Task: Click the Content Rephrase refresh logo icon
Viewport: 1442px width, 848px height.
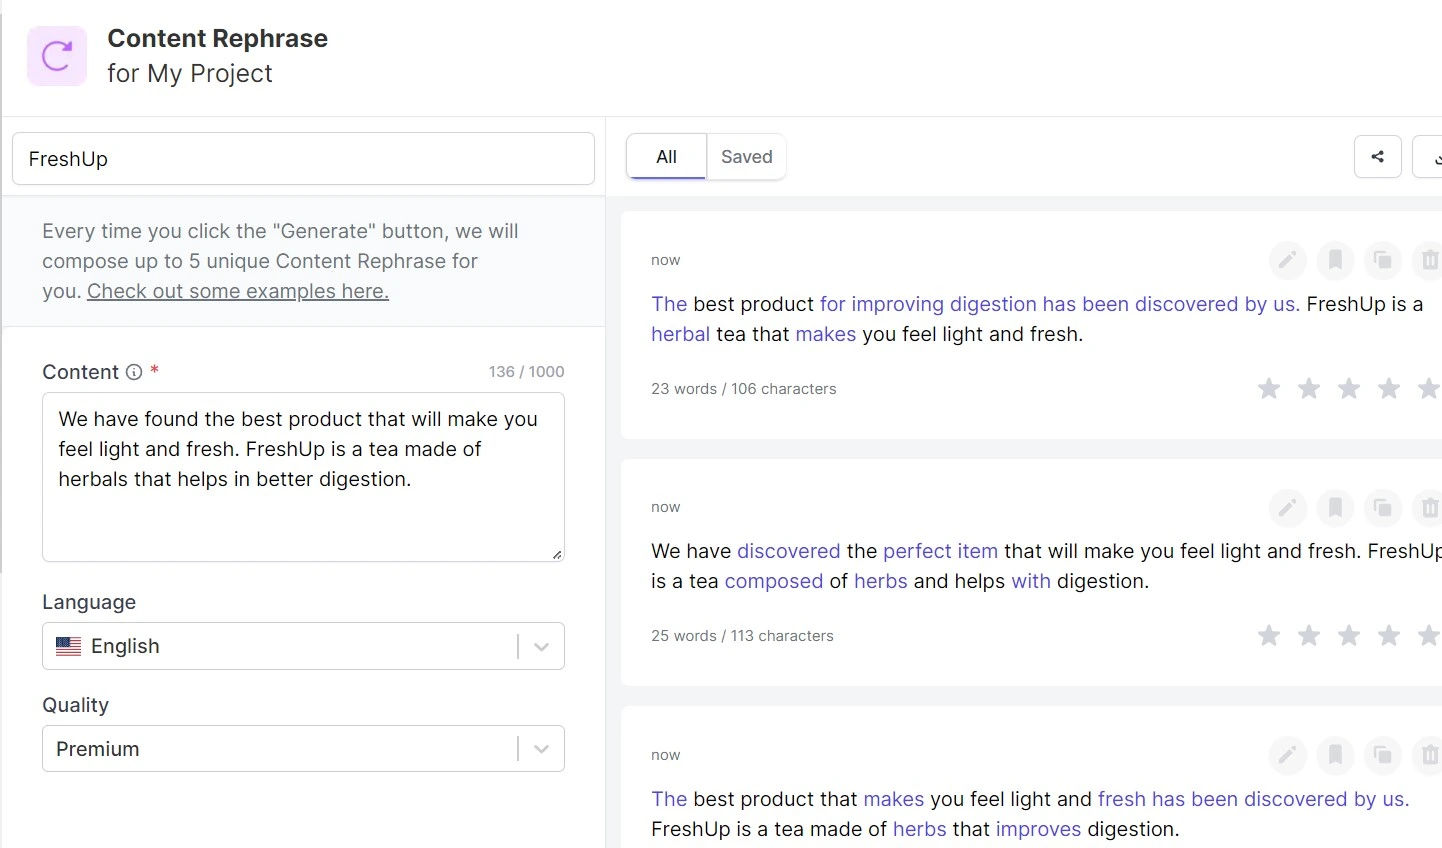Action: coord(57,56)
